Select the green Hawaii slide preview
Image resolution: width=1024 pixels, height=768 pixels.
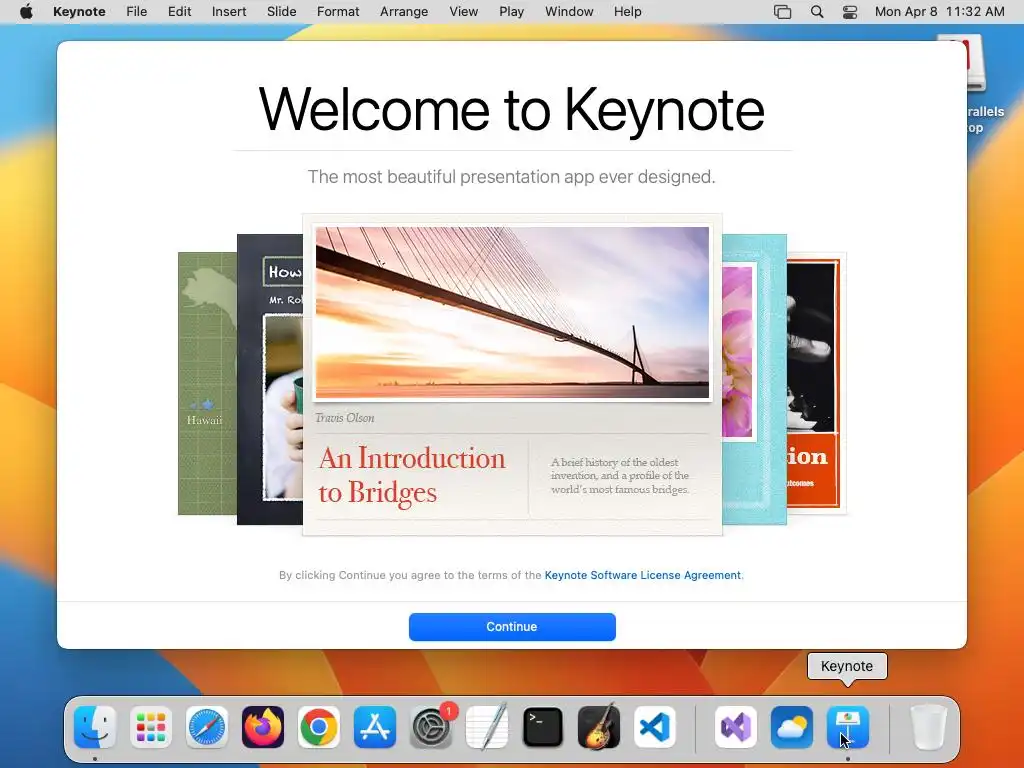[x=208, y=383]
